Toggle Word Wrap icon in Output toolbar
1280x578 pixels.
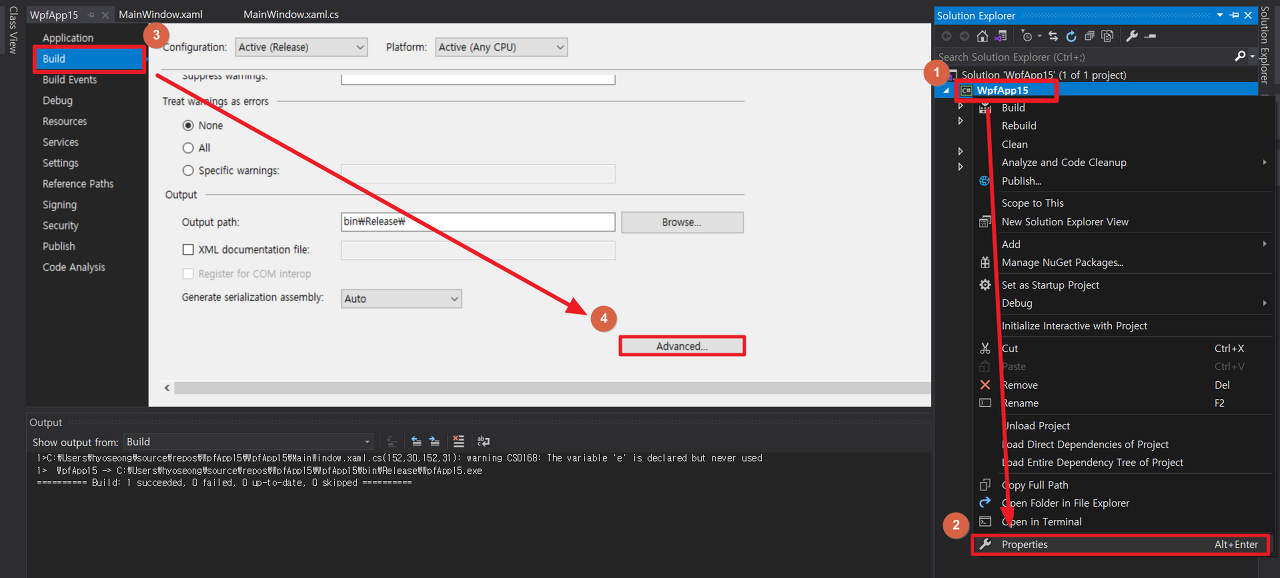(483, 441)
